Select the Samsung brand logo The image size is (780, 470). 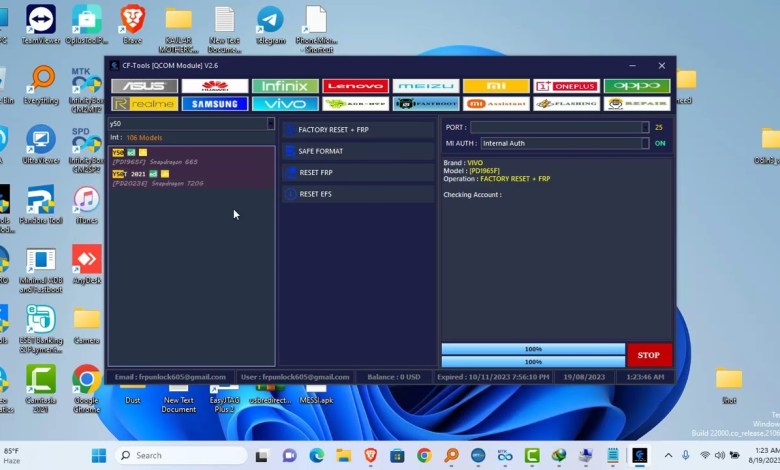coord(214,104)
